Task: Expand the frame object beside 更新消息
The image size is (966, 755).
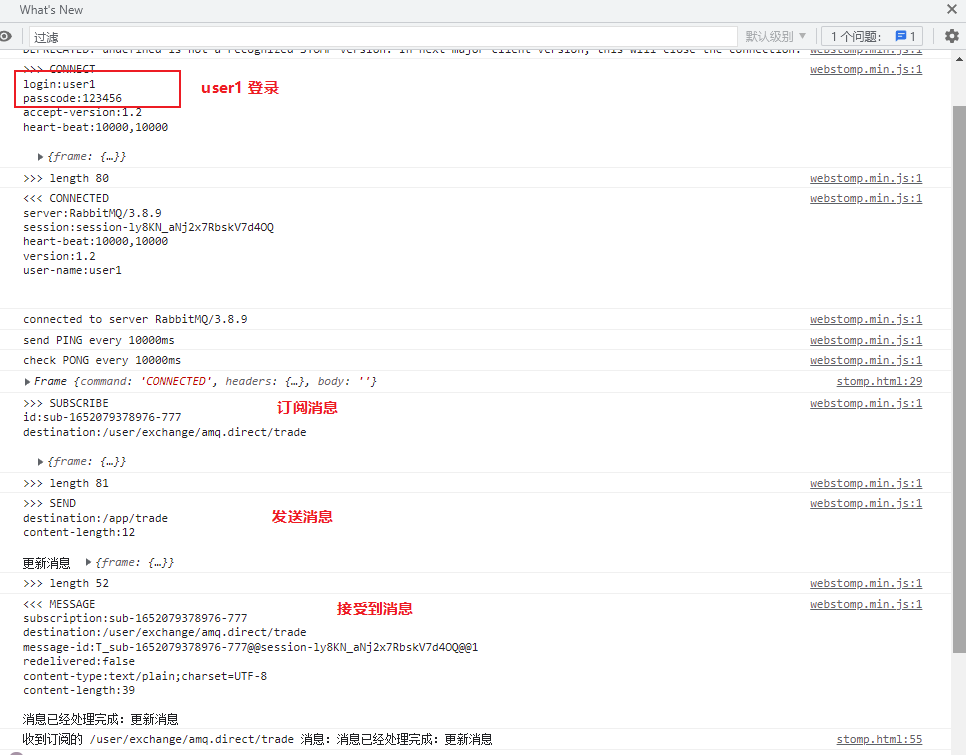Action: (x=88, y=562)
